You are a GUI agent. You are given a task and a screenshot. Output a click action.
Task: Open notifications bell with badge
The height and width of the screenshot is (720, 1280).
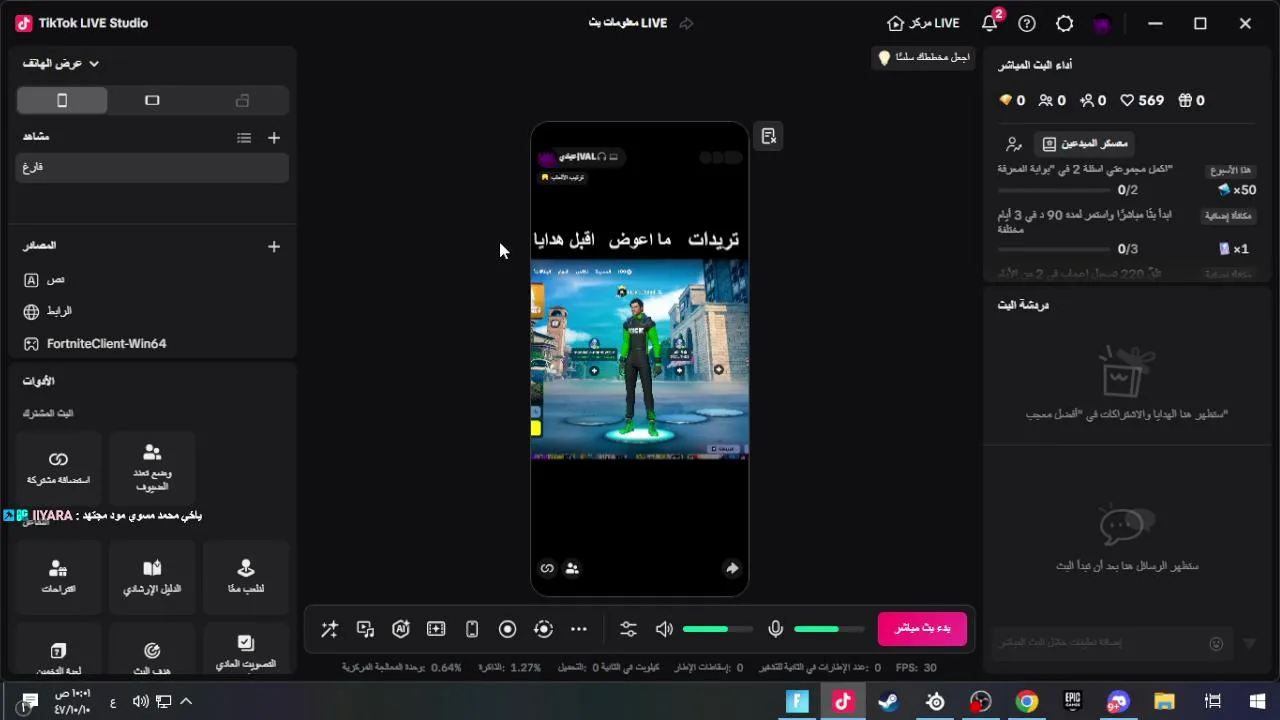[x=990, y=23]
